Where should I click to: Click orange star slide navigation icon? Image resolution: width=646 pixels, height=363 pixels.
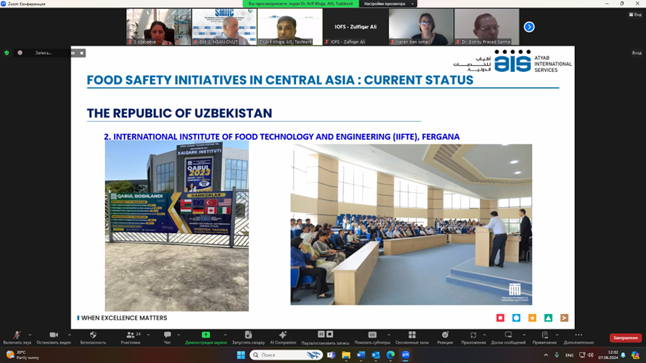[532, 318]
